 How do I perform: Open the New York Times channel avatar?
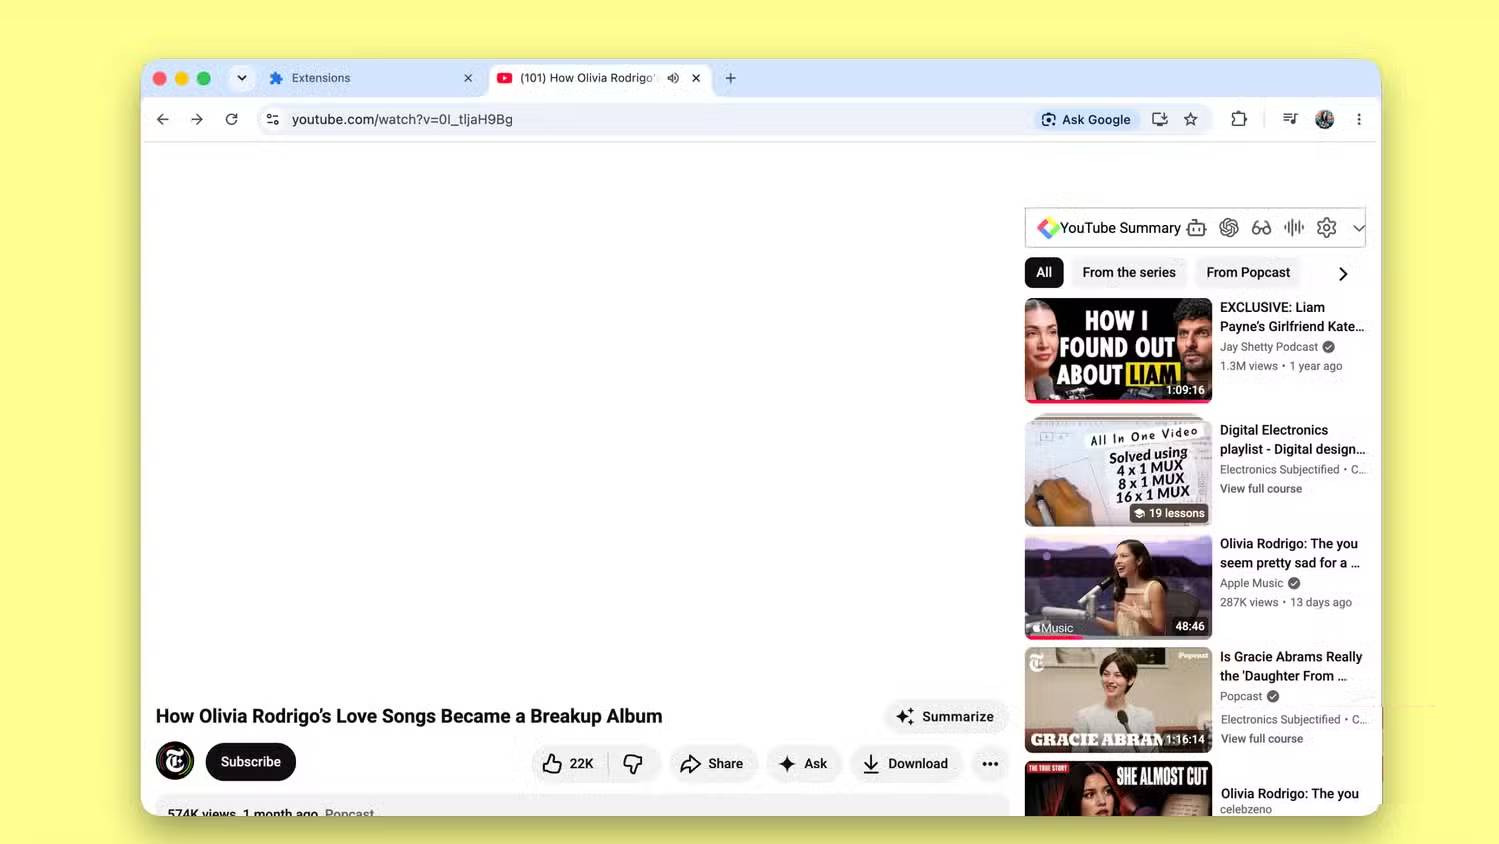click(175, 761)
